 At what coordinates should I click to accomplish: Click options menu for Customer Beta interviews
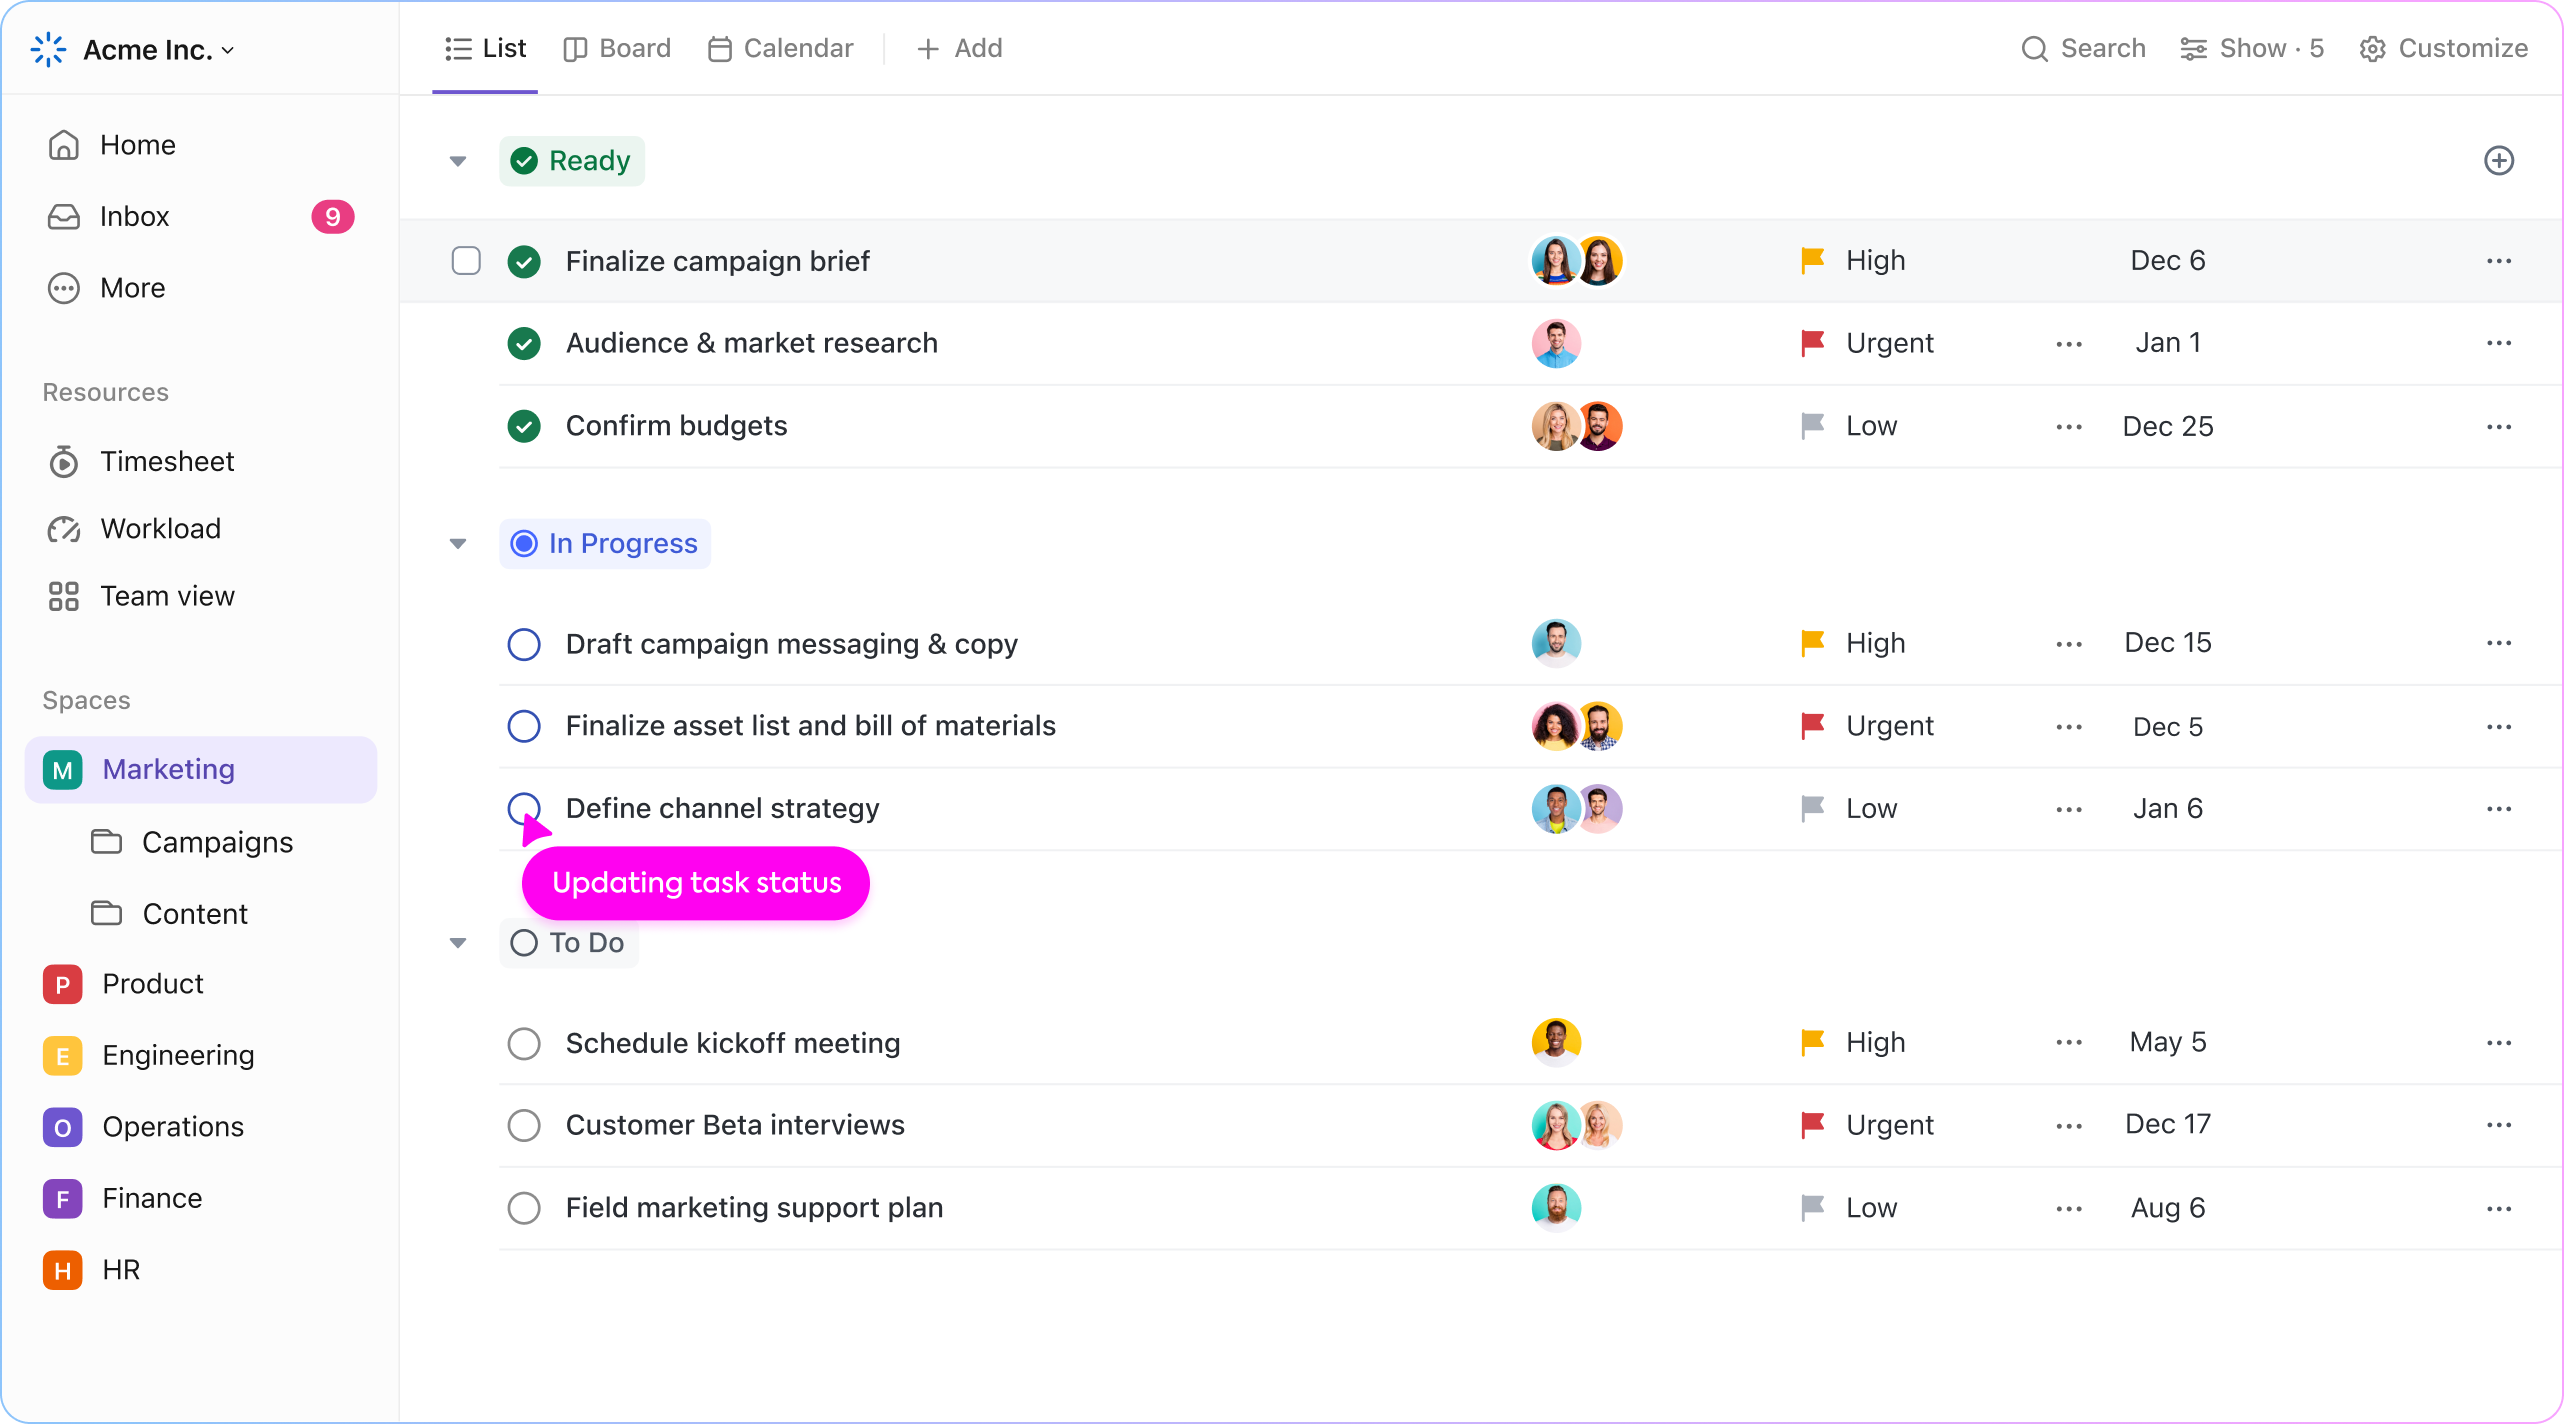click(x=2499, y=1124)
